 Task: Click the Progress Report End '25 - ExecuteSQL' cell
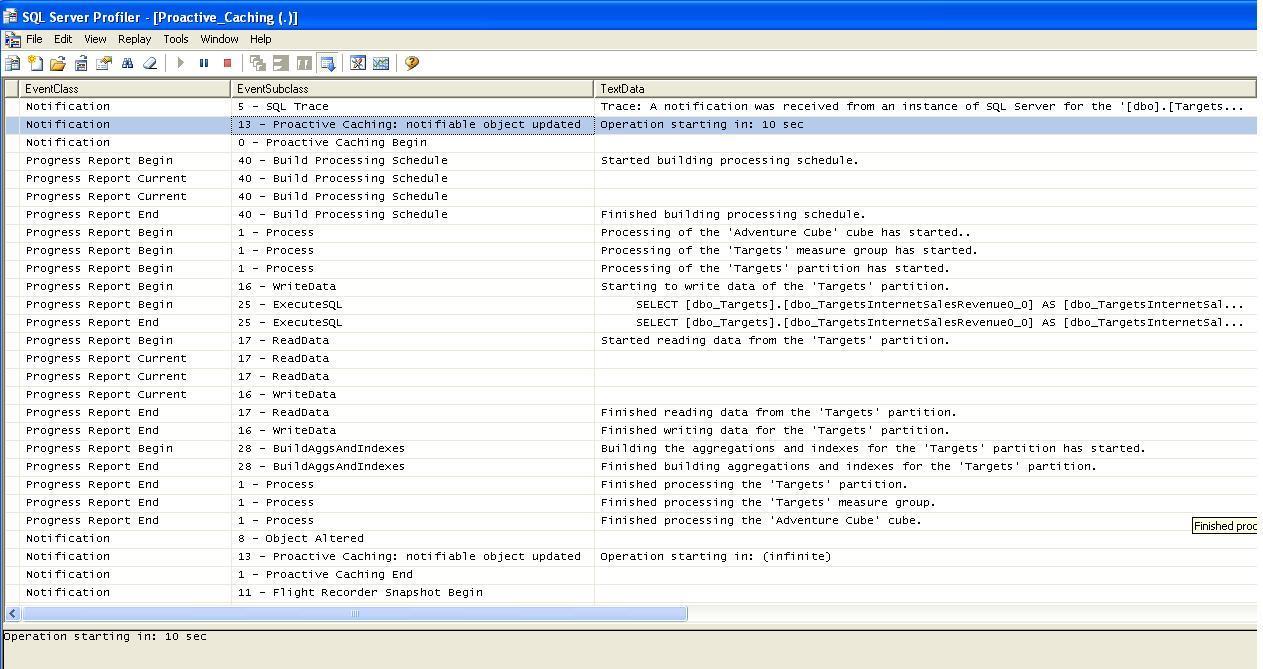412,322
